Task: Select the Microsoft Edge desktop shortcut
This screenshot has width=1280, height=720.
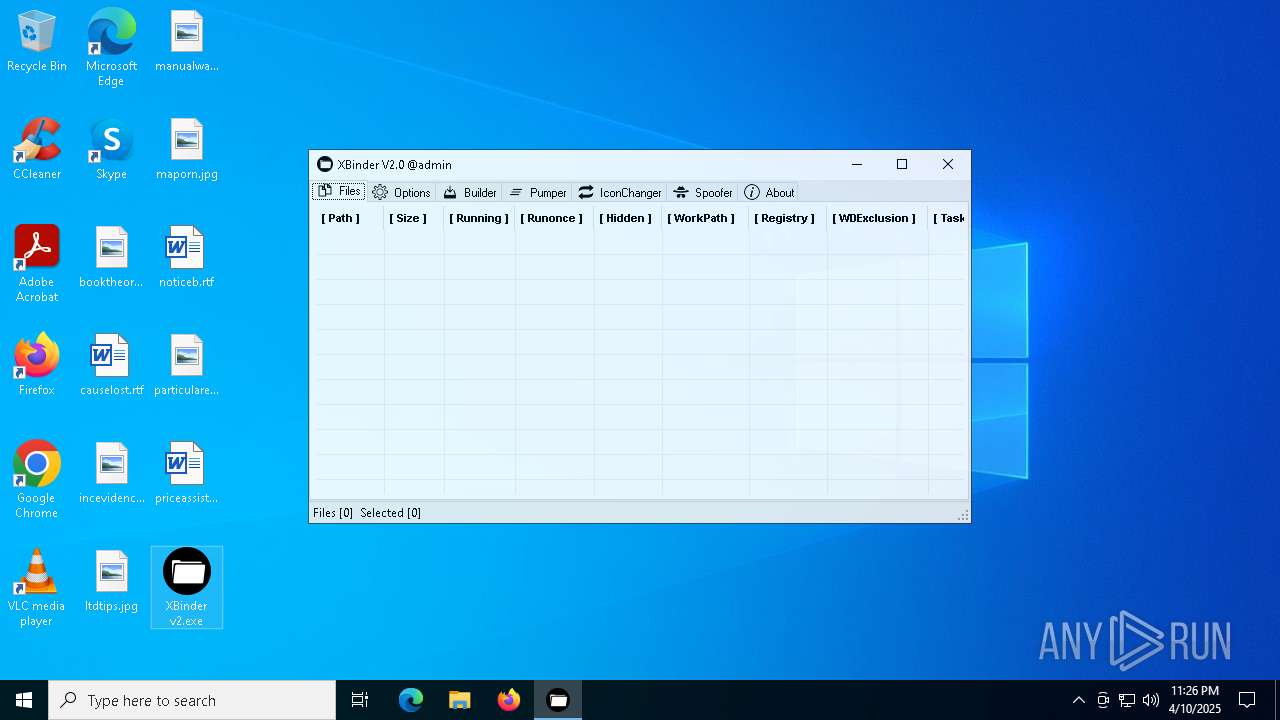Action: point(111,48)
